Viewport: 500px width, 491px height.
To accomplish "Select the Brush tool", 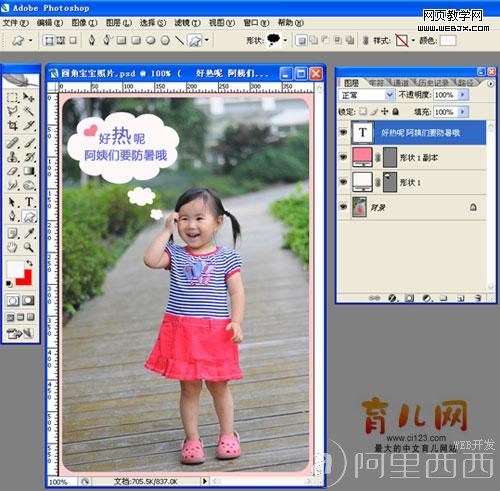I will [x=29, y=143].
